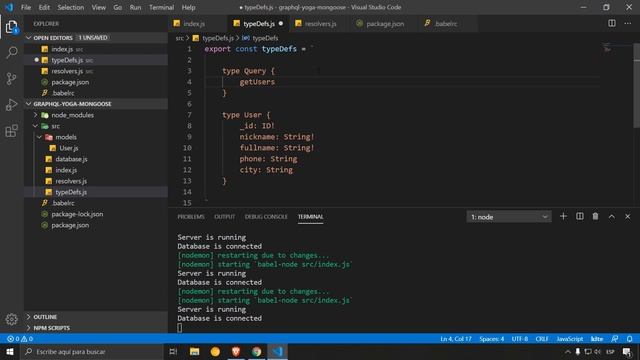The height and width of the screenshot is (360, 640).
Task: Open File Explorer from taskbar
Action: [x=194, y=351]
